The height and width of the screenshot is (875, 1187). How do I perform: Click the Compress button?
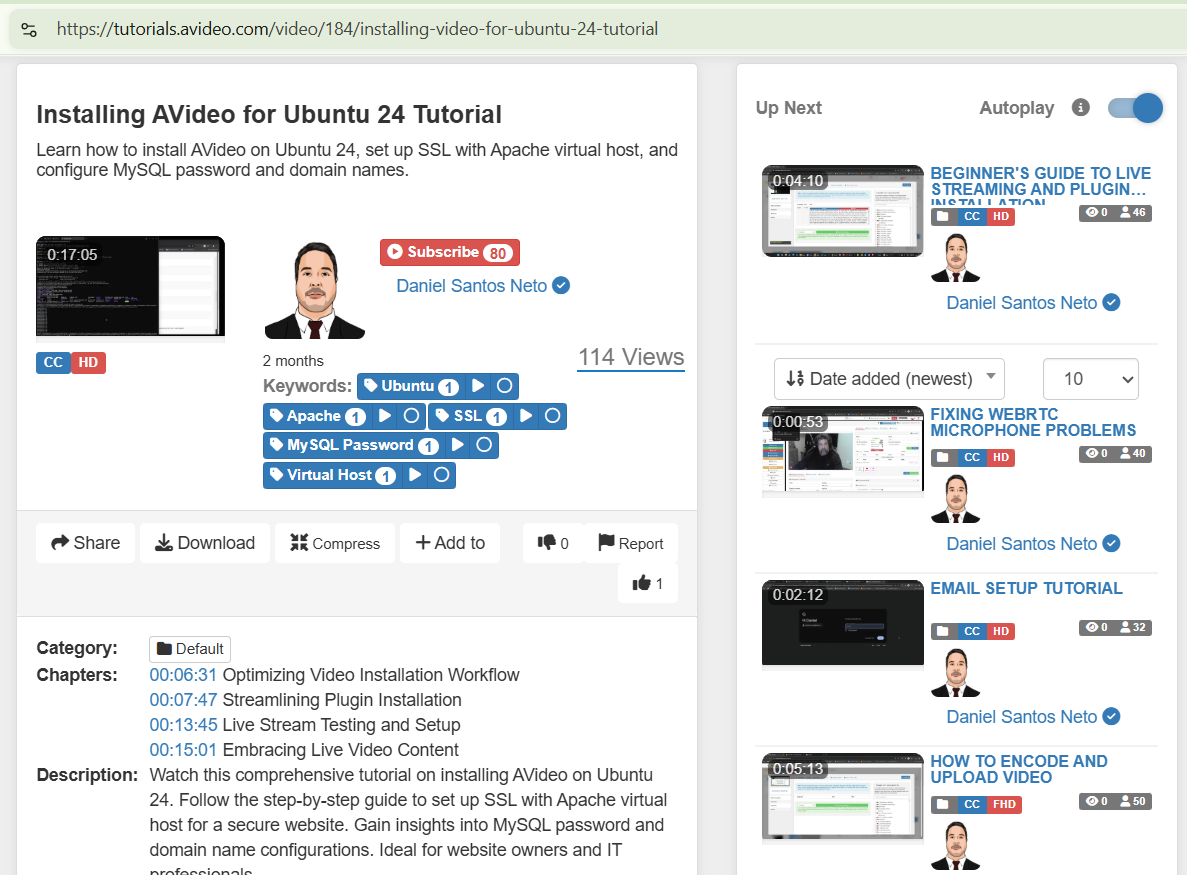click(335, 543)
